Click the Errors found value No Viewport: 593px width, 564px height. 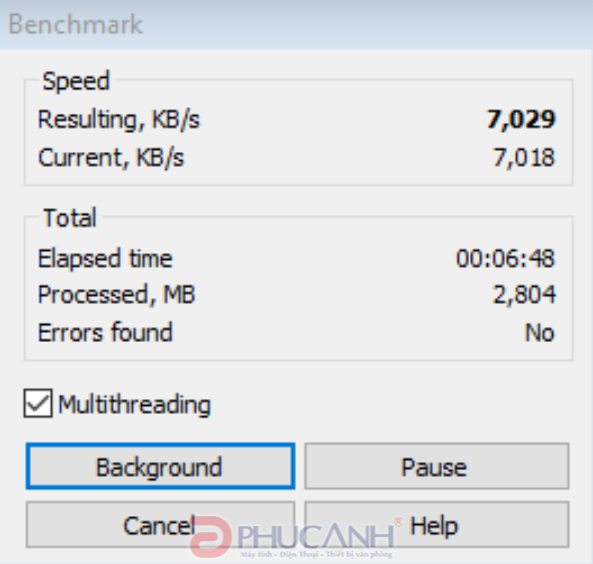pos(540,333)
